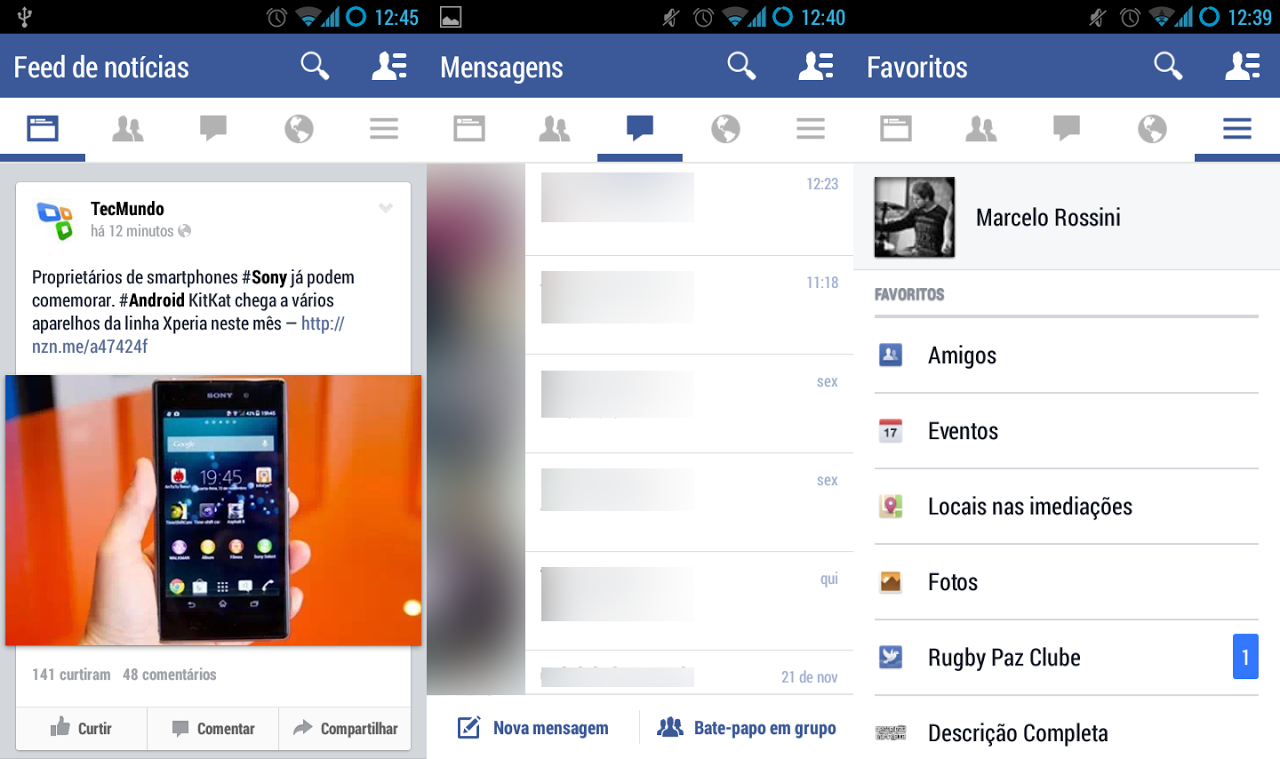The height and width of the screenshot is (759, 1280).
Task: Switch to news feed tab in Favoritos screen
Action: [x=896, y=128]
